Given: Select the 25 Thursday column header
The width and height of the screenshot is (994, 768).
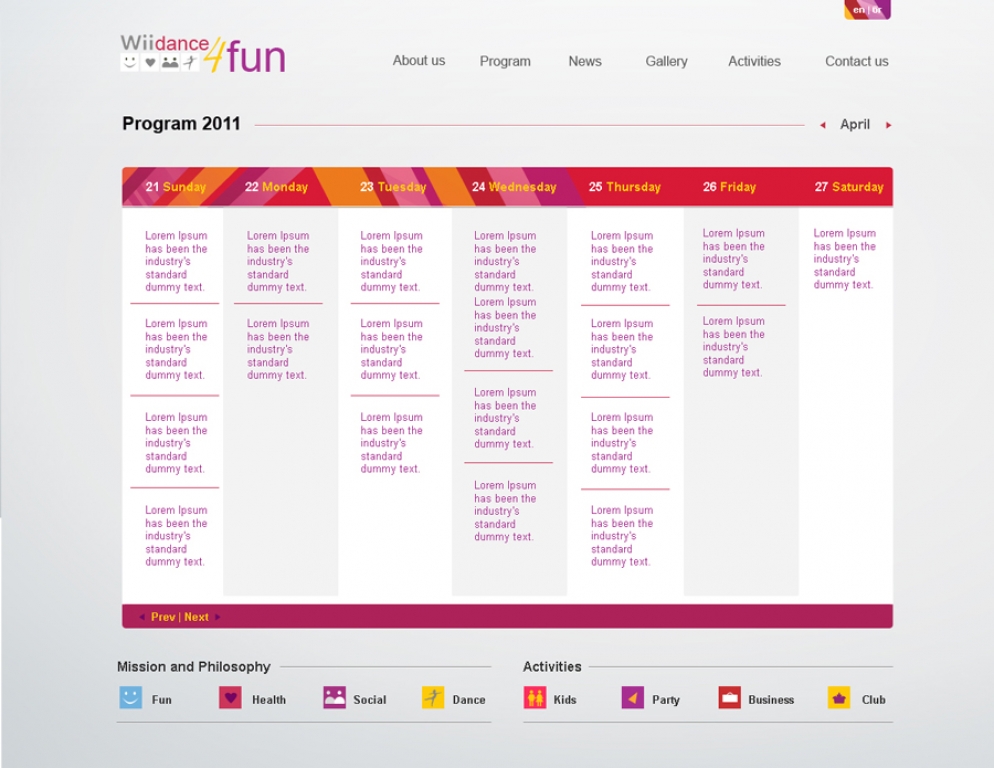Looking at the screenshot, I should (x=624, y=187).
